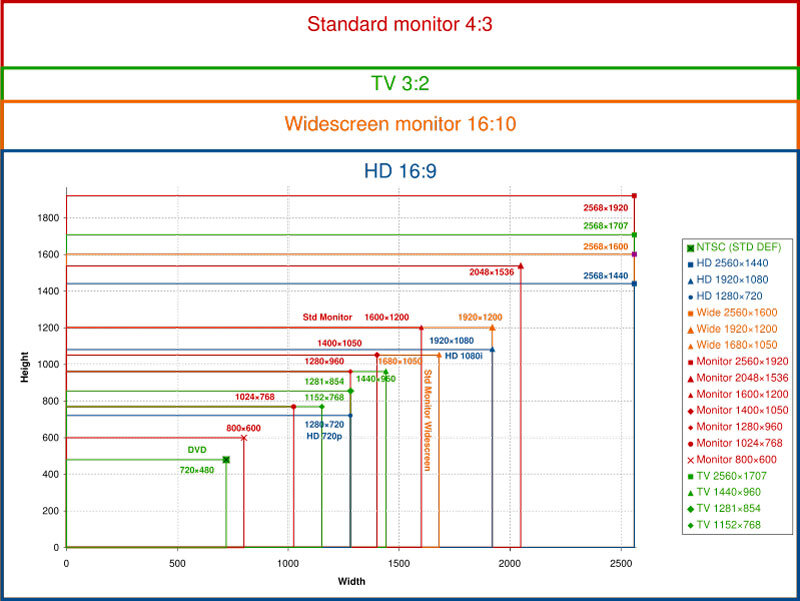The image size is (800, 601).
Task: Click the NTSC (STD DEF) legend marker
Action: [690, 246]
